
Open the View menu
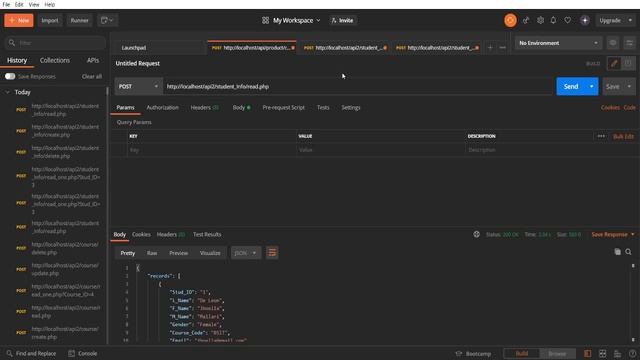click(34, 4)
